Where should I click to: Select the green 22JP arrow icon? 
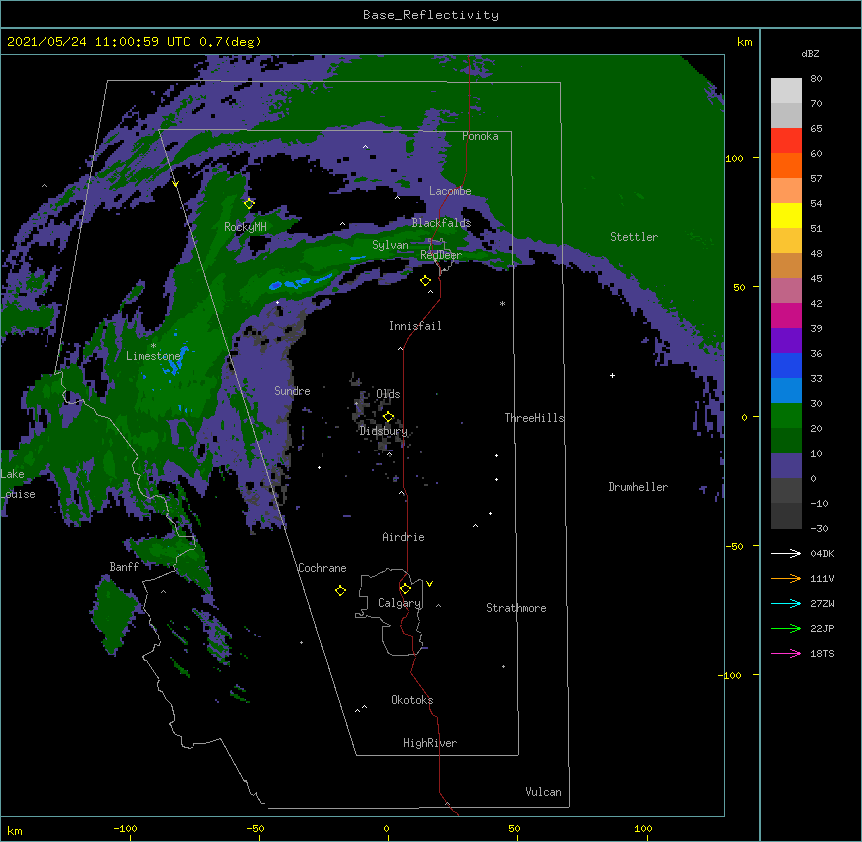tap(786, 628)
